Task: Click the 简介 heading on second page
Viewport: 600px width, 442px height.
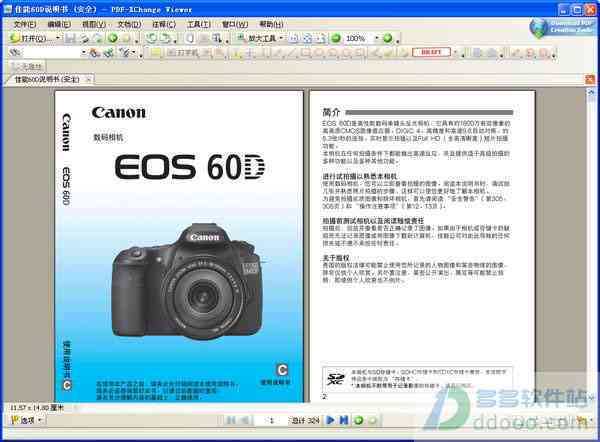Action: (x=331, y=112)
